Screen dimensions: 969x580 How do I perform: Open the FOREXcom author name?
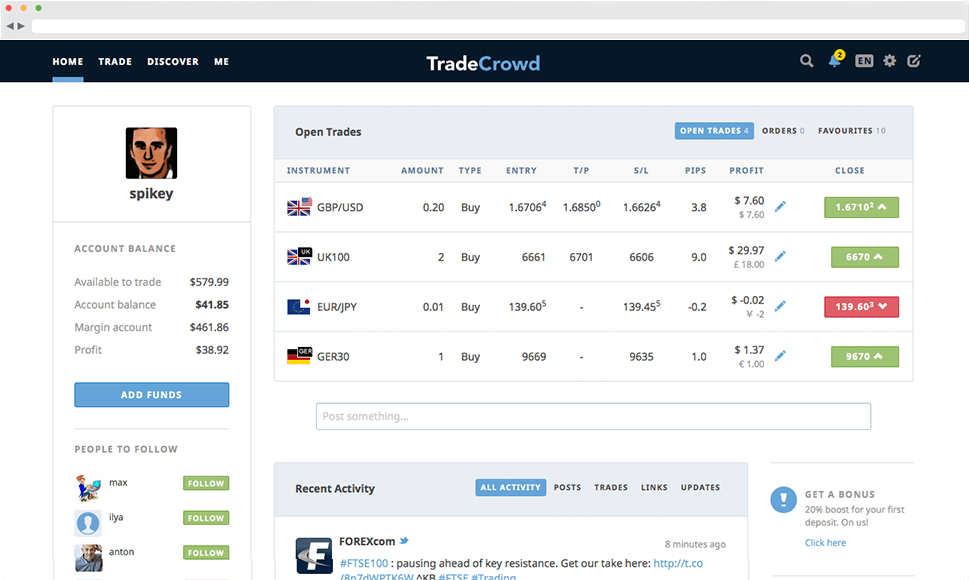pos(367,541)
